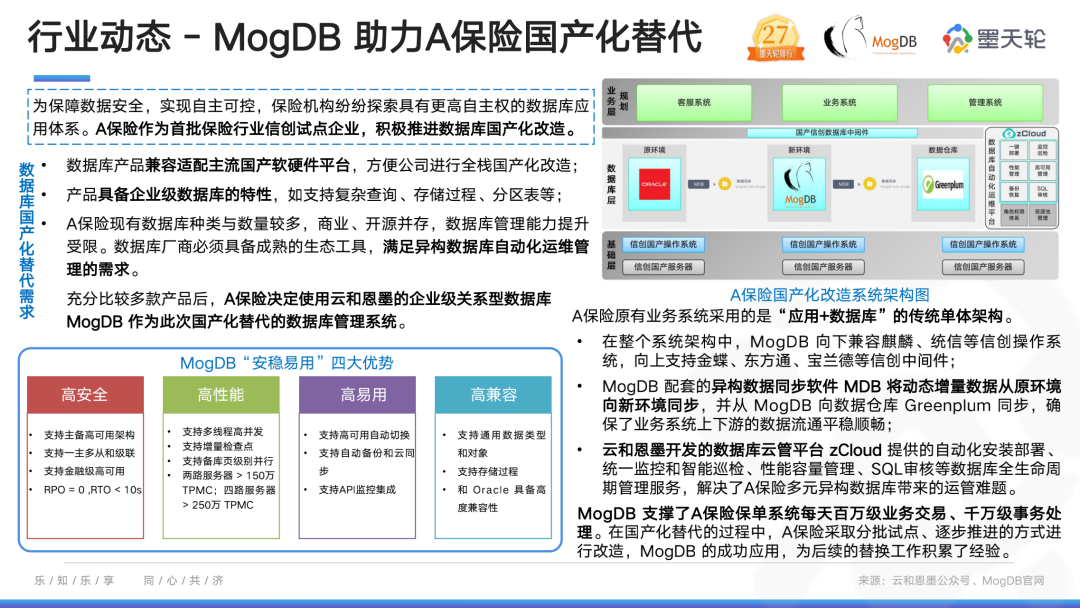
Task: Click yellow data sync icon before Greenplum box
Action: (870, 184)
